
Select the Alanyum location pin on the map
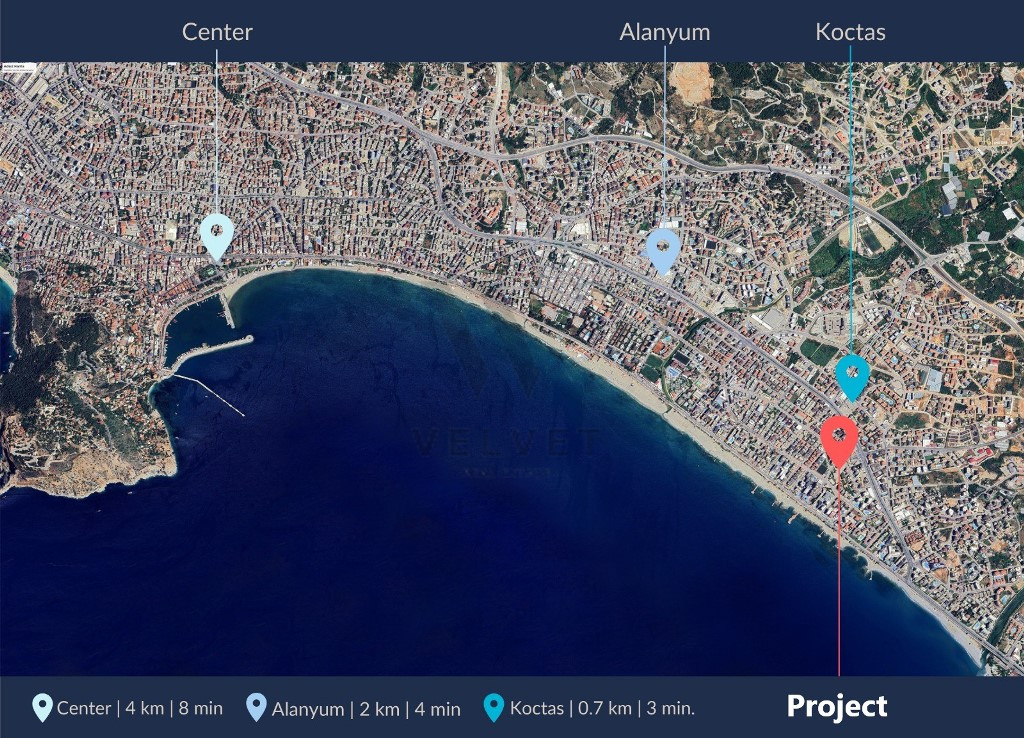[x=663, y=247]
